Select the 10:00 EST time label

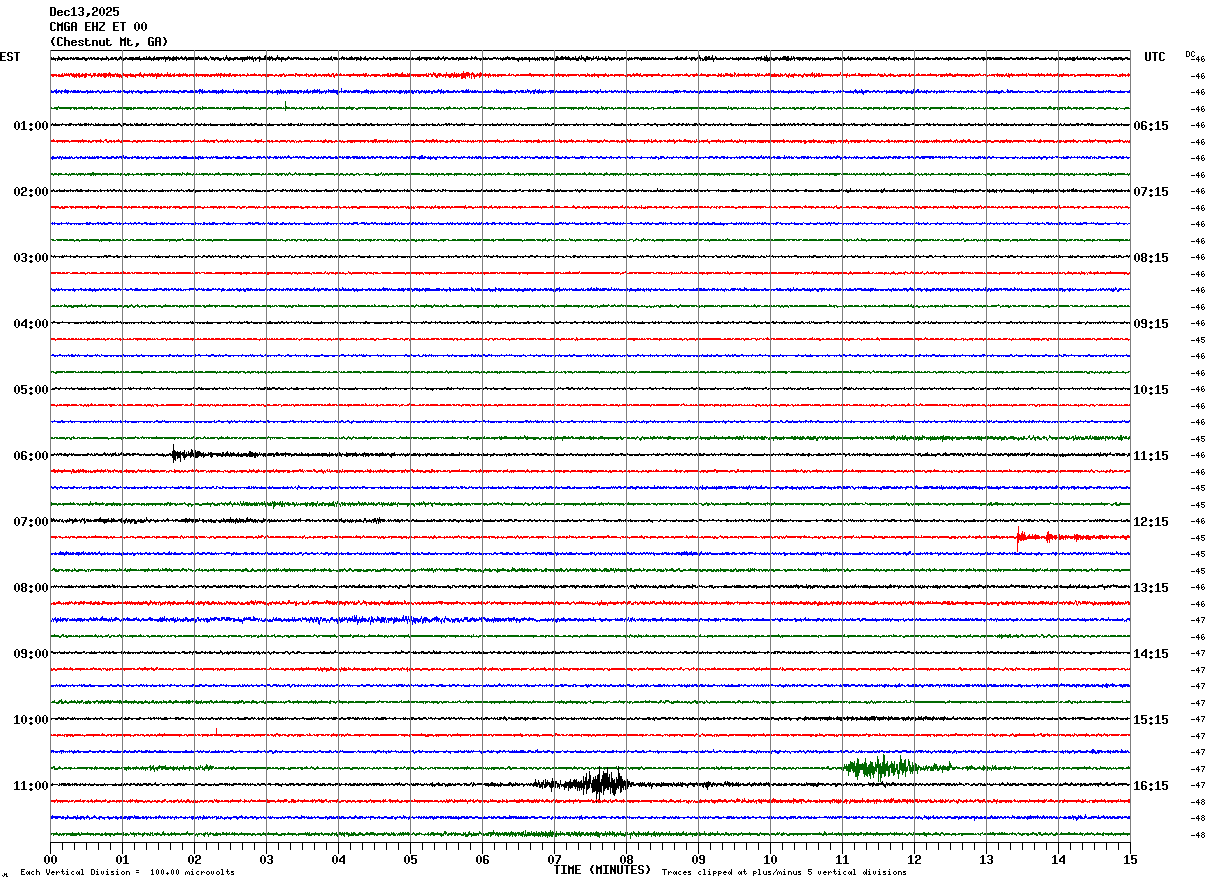click(x=30, y=720)
